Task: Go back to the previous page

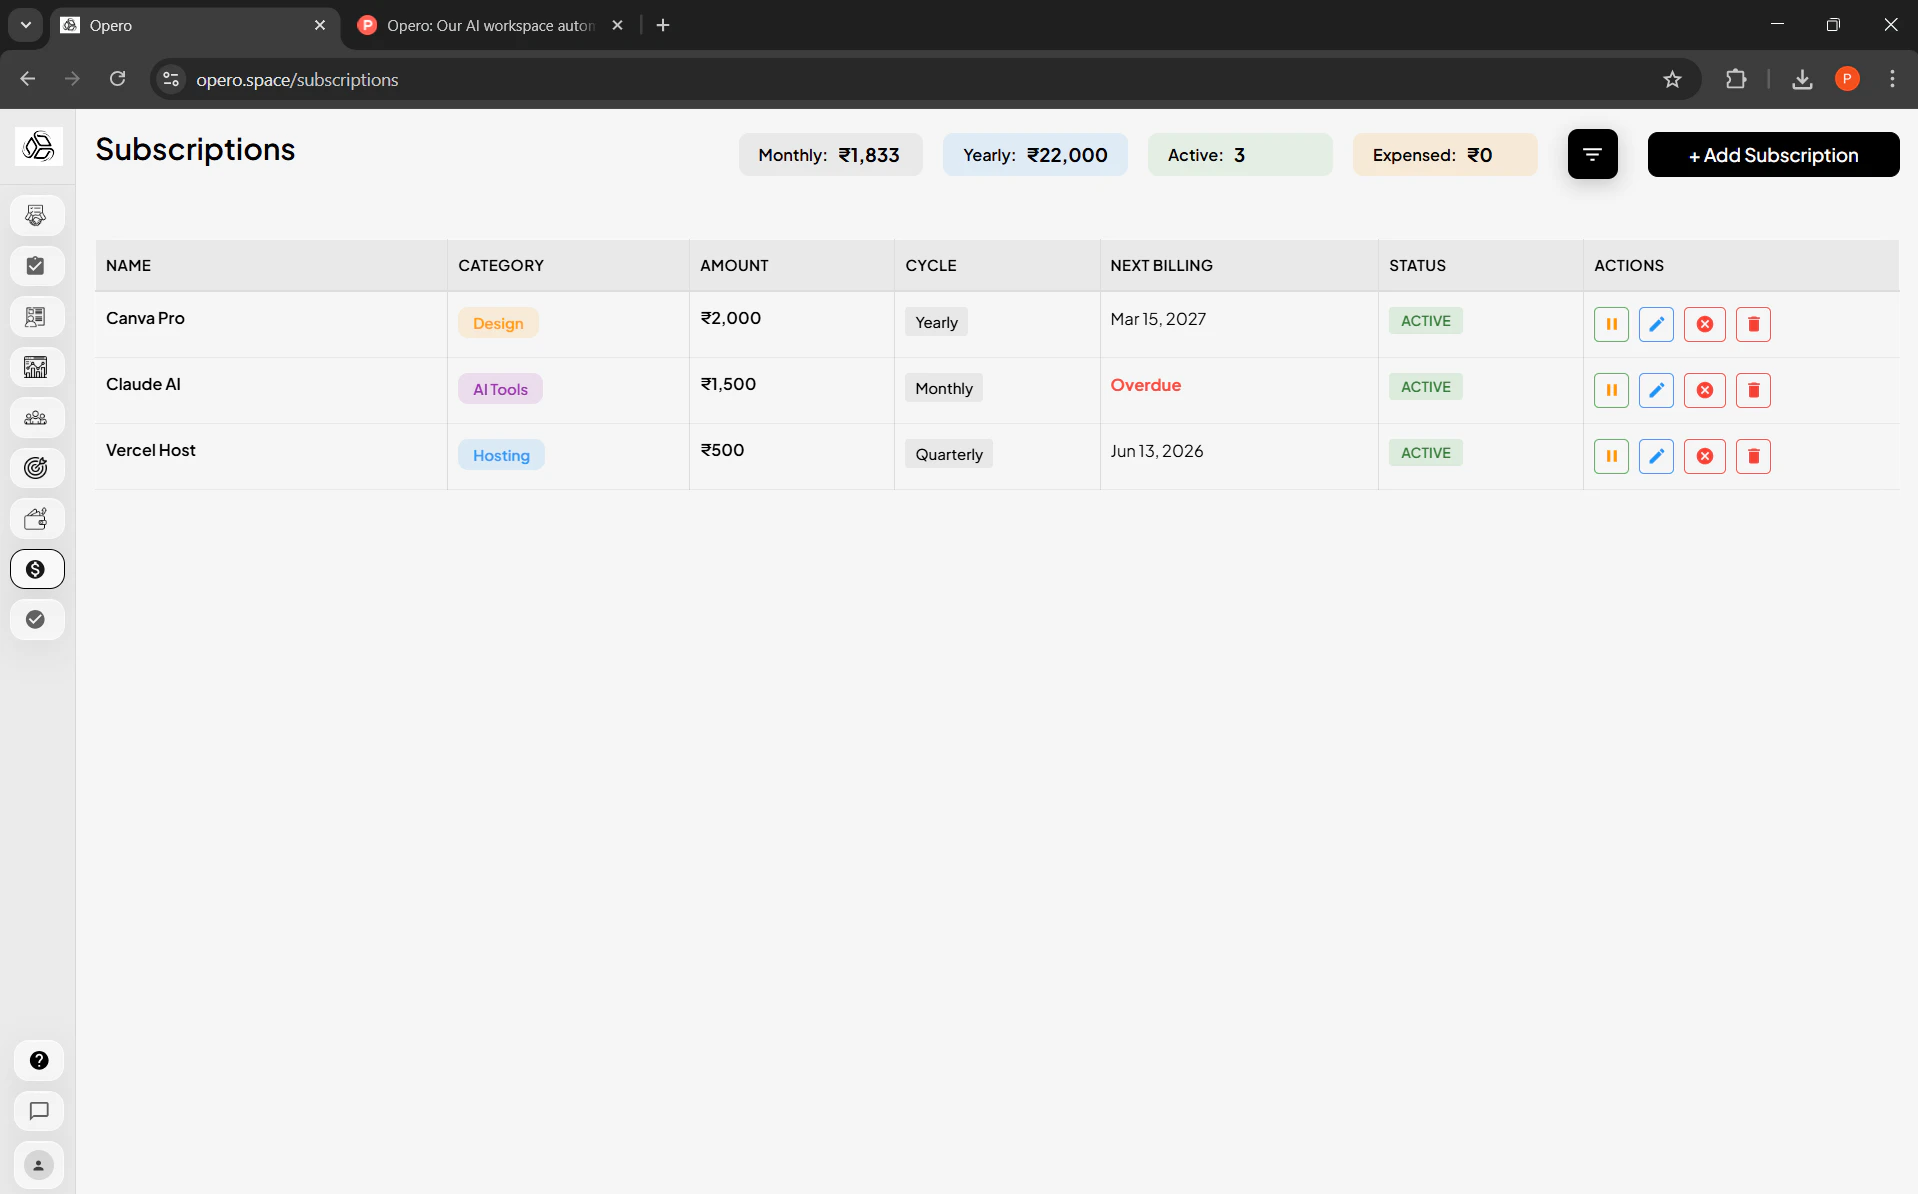Action: (x=28, y=79)
